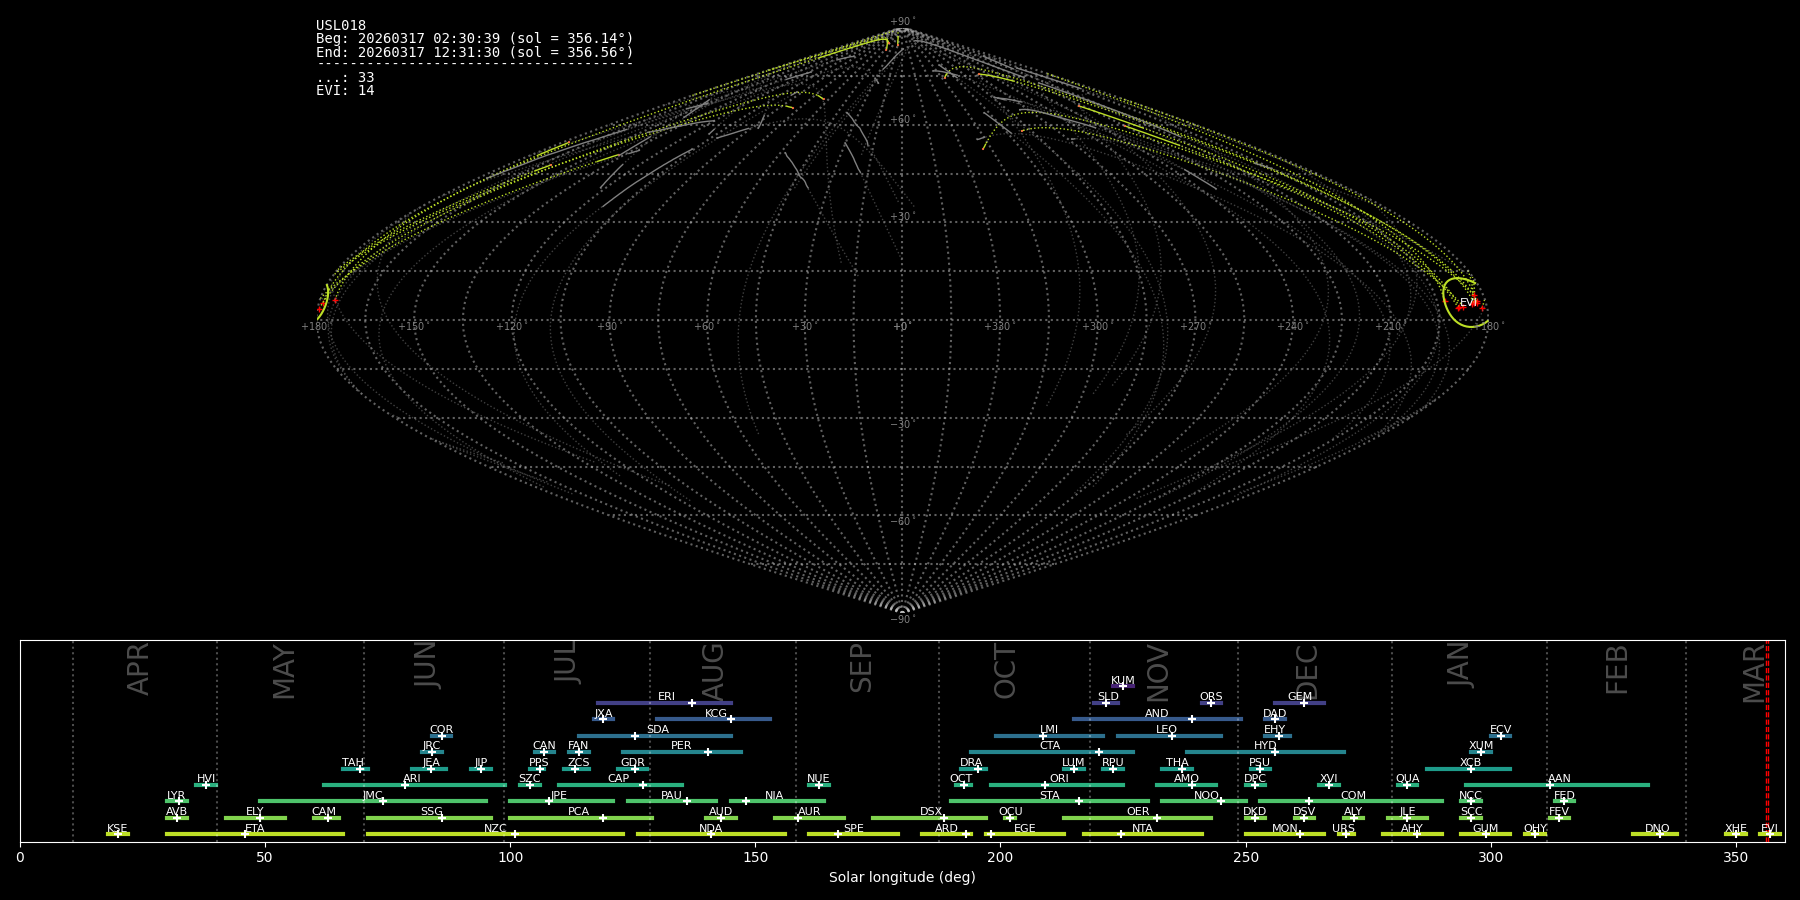The height and width of the screenshot is (900, 1800).
Task: Select the SDA shower label
Action: [657, 730]
